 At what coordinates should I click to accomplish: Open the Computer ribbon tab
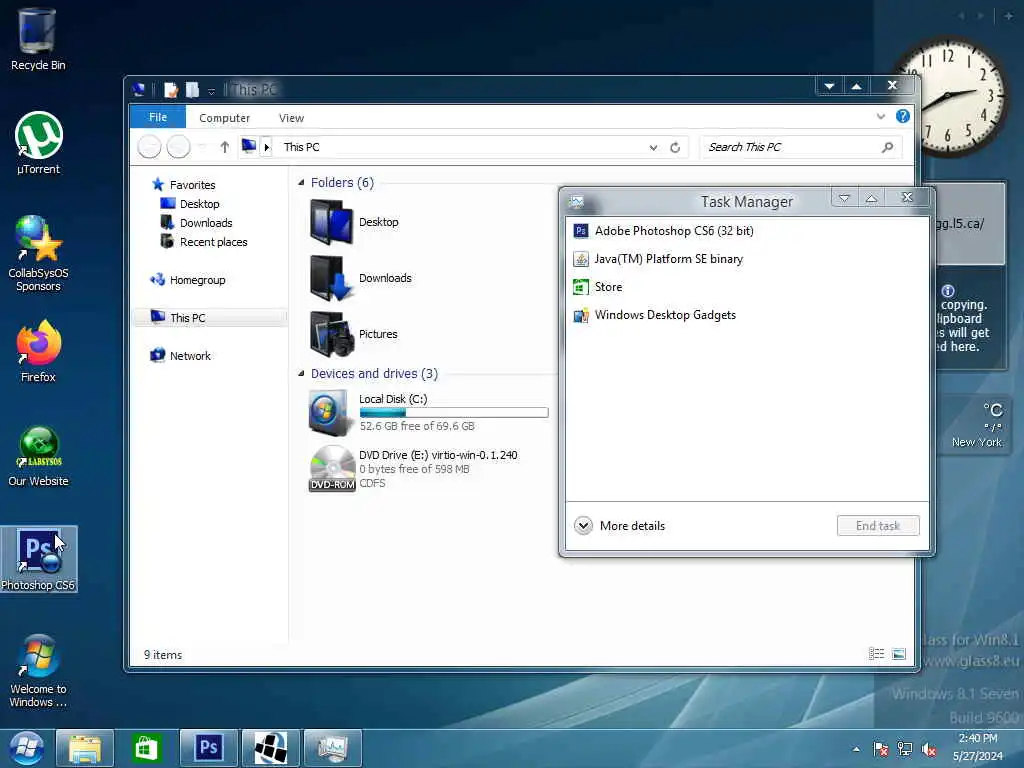point(225,118)
